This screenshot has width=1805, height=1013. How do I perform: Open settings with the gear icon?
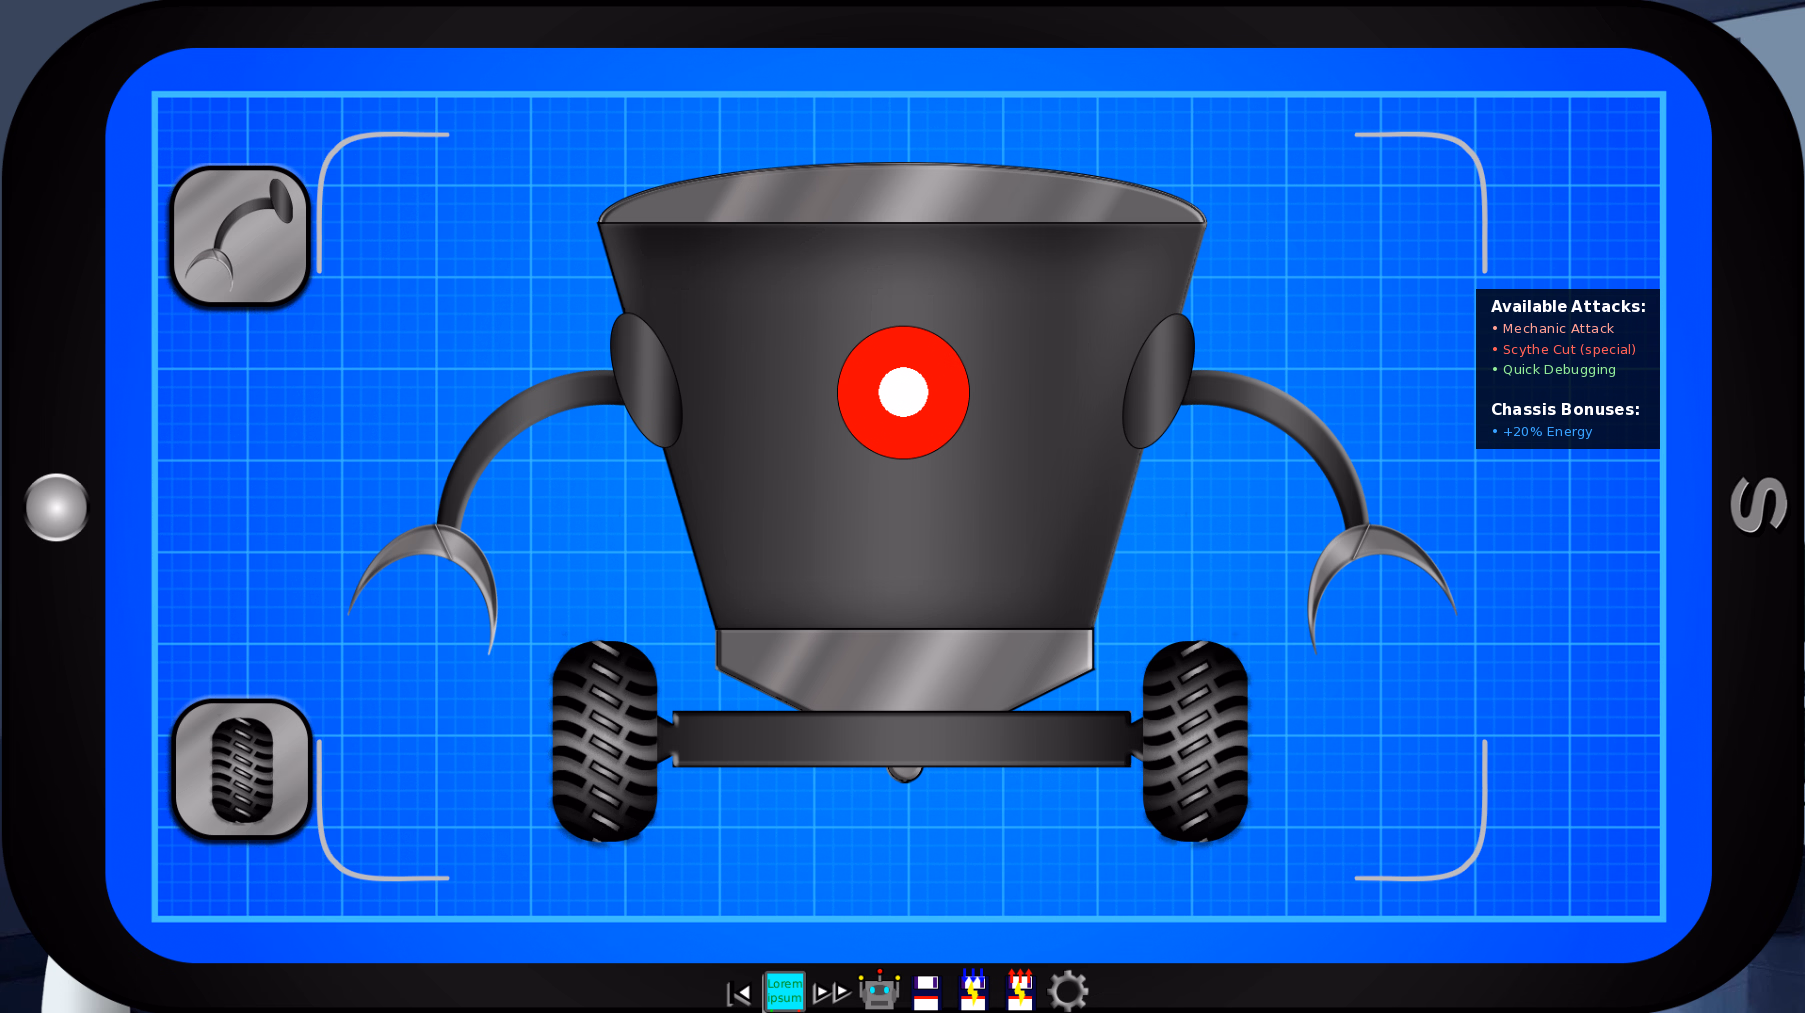pyautogui.click(x=1067, y=991)
